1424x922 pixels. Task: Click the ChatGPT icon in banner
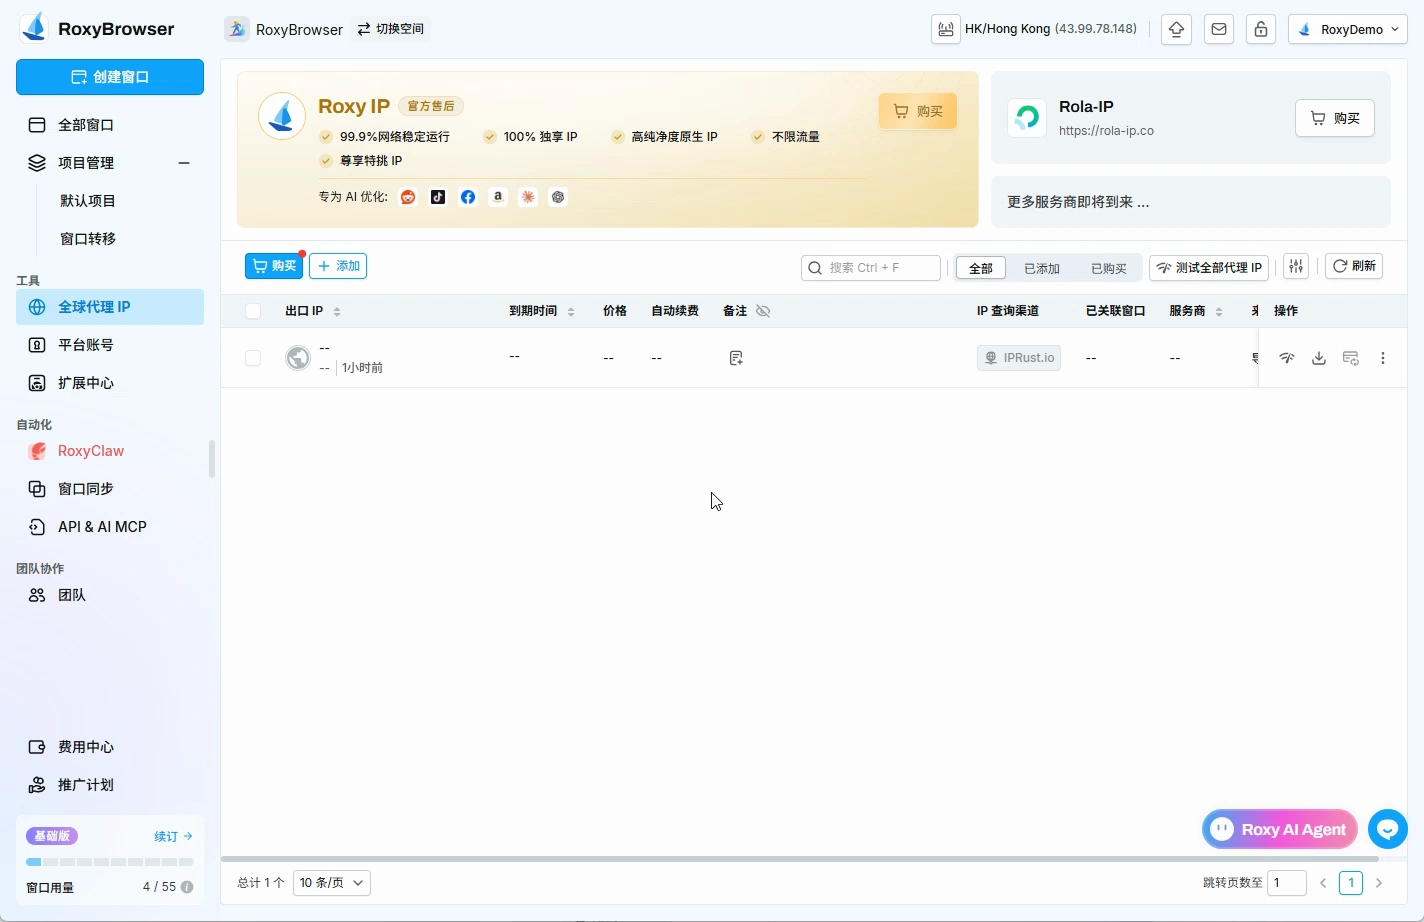(558, 197)
